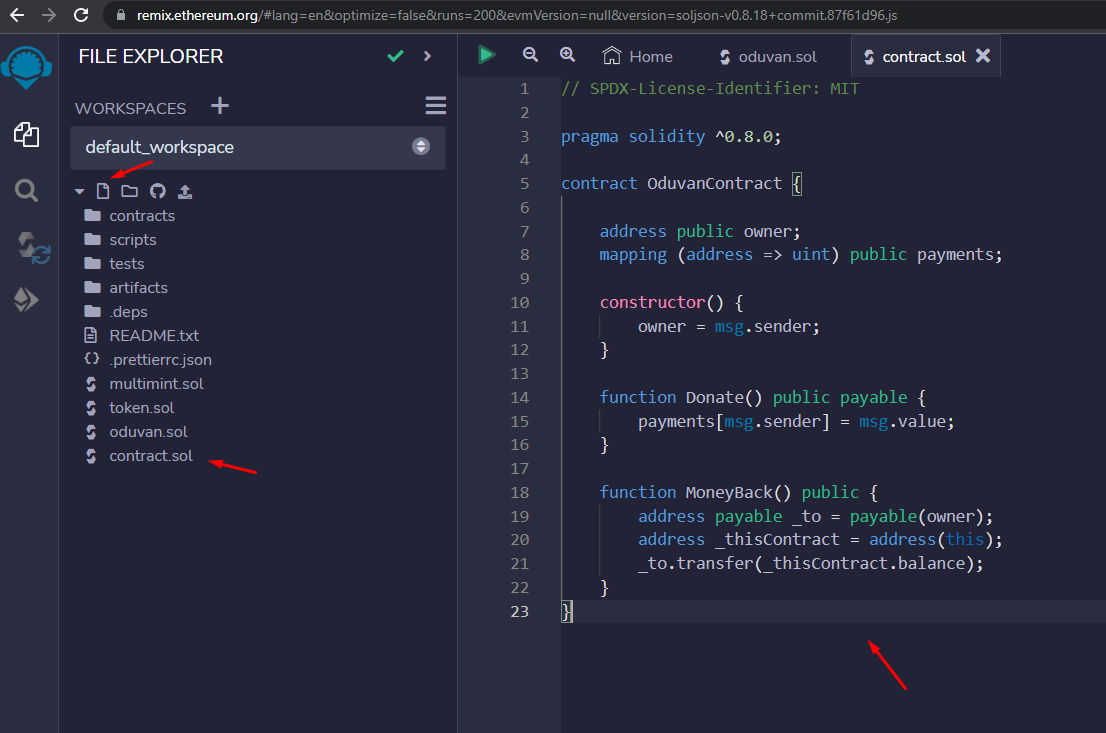
Task: Expand the File Explorer panel chevron
Action: 427,56
